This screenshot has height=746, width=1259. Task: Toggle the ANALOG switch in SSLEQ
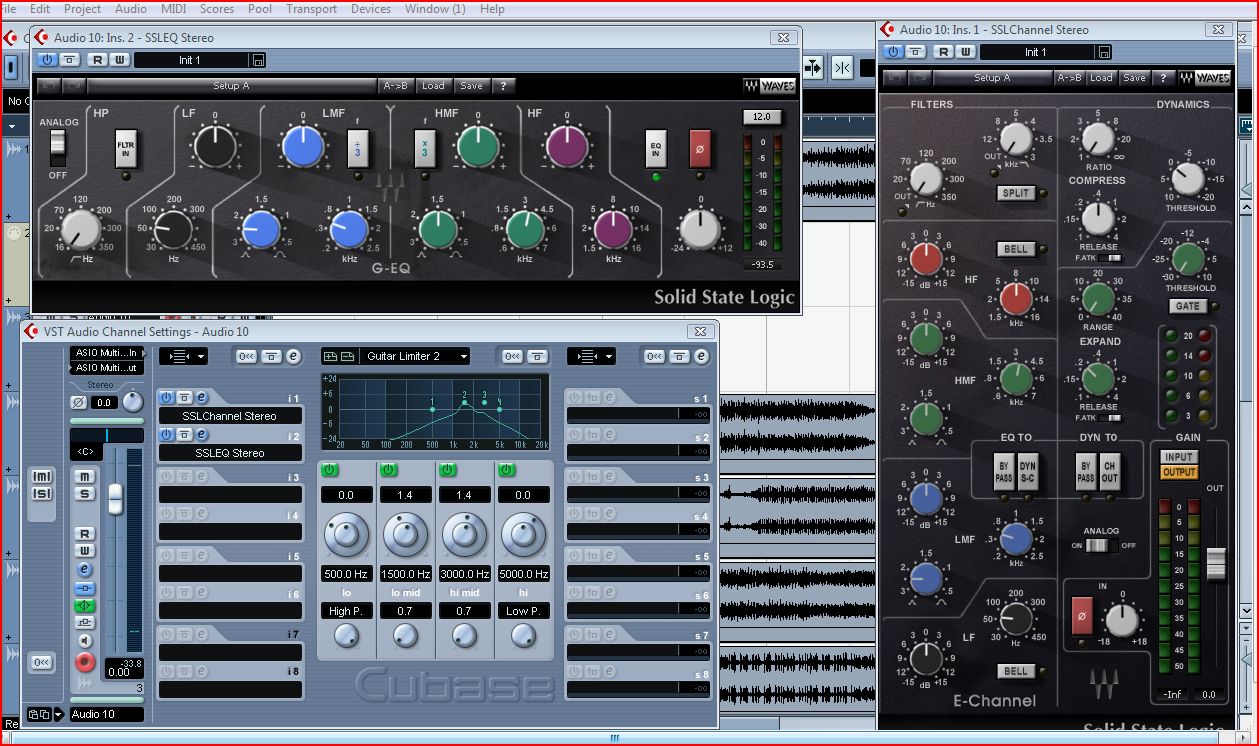point(58,147)
